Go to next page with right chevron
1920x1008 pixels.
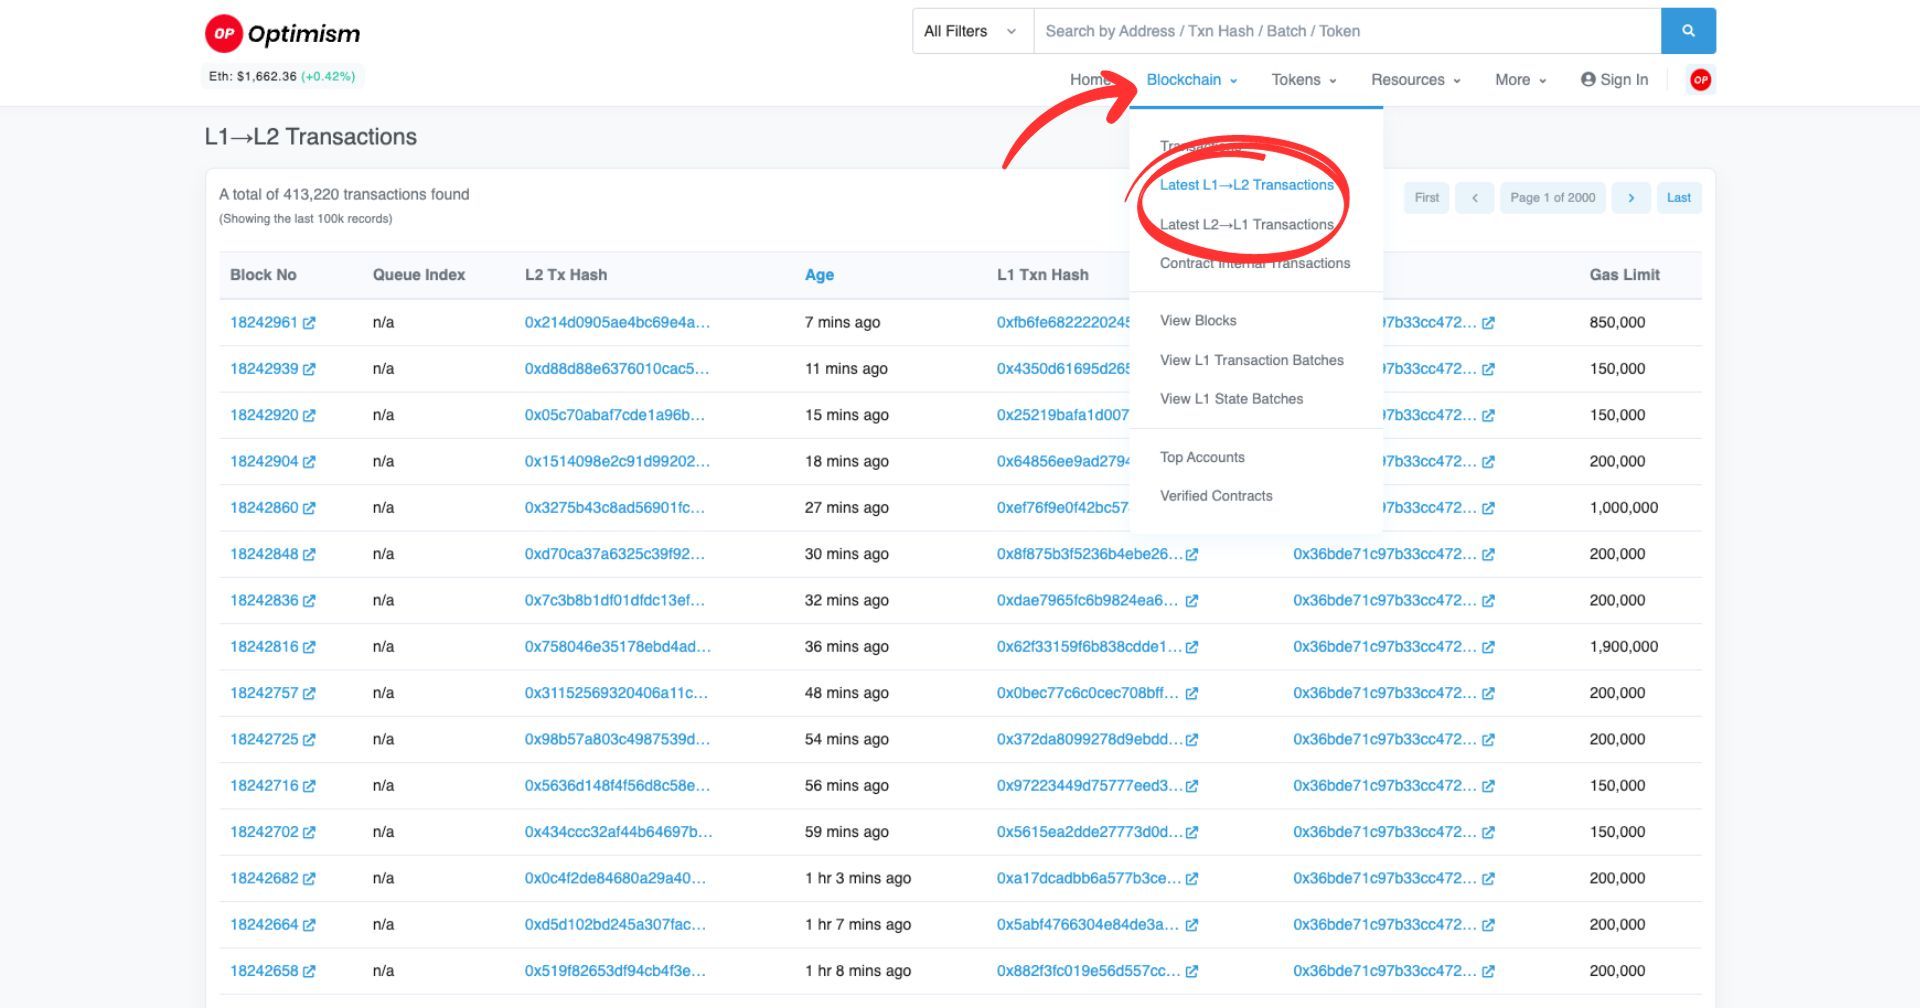coord(1631,198)
